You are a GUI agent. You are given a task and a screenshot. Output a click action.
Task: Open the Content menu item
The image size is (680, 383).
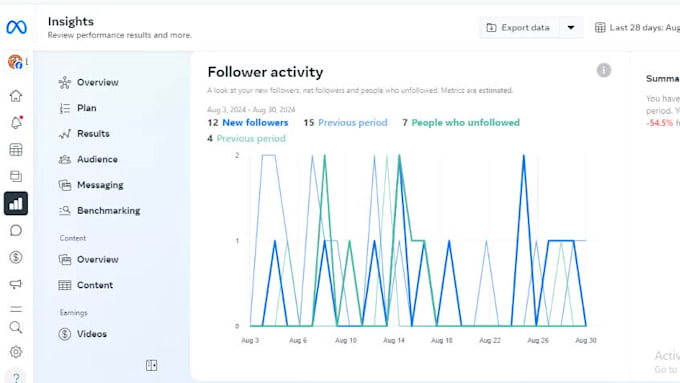coord(86,285)
